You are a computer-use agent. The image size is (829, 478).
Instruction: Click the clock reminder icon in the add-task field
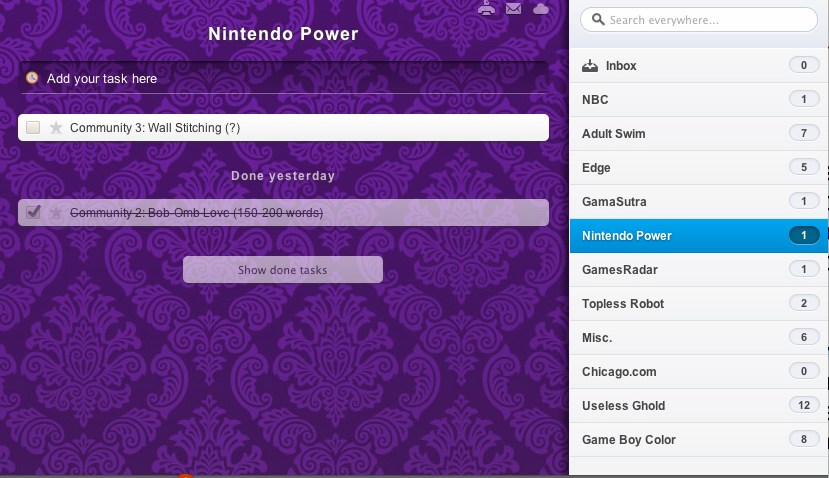click(32, 78)
